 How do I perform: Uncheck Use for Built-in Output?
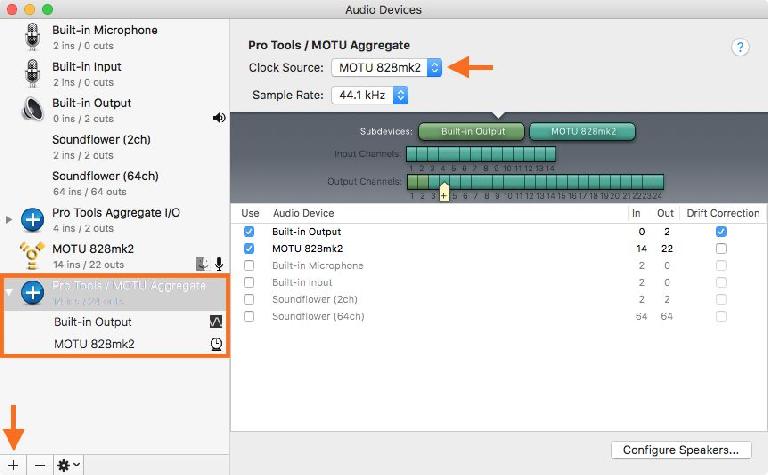[x=249, y=231]
